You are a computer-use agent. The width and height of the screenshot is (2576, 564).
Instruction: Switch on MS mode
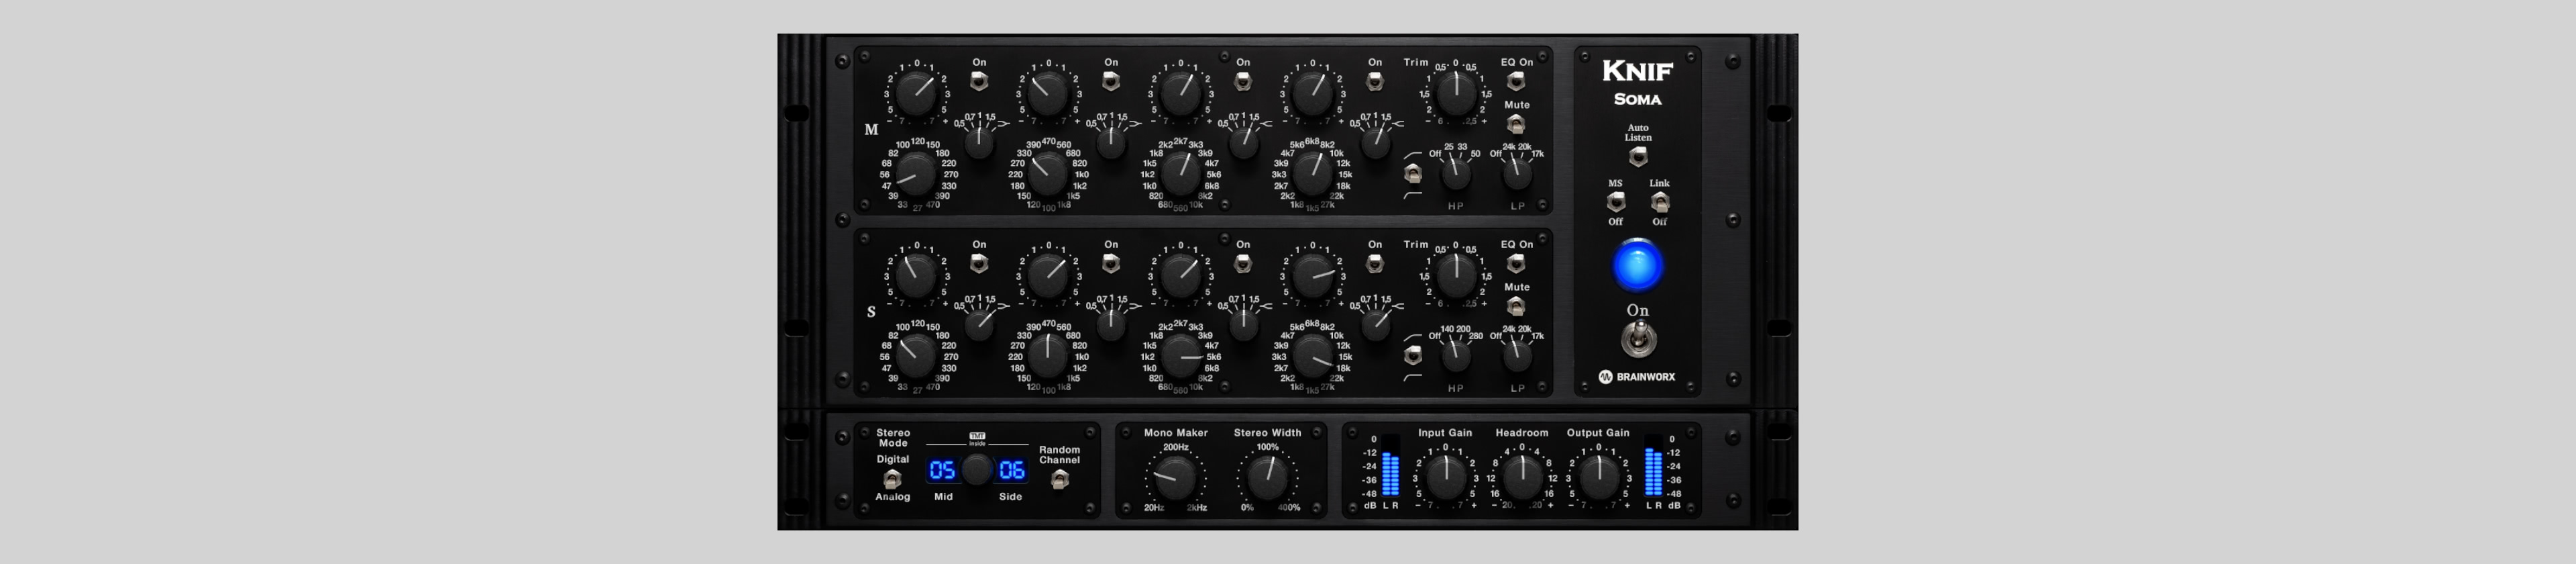[1616, 202]
